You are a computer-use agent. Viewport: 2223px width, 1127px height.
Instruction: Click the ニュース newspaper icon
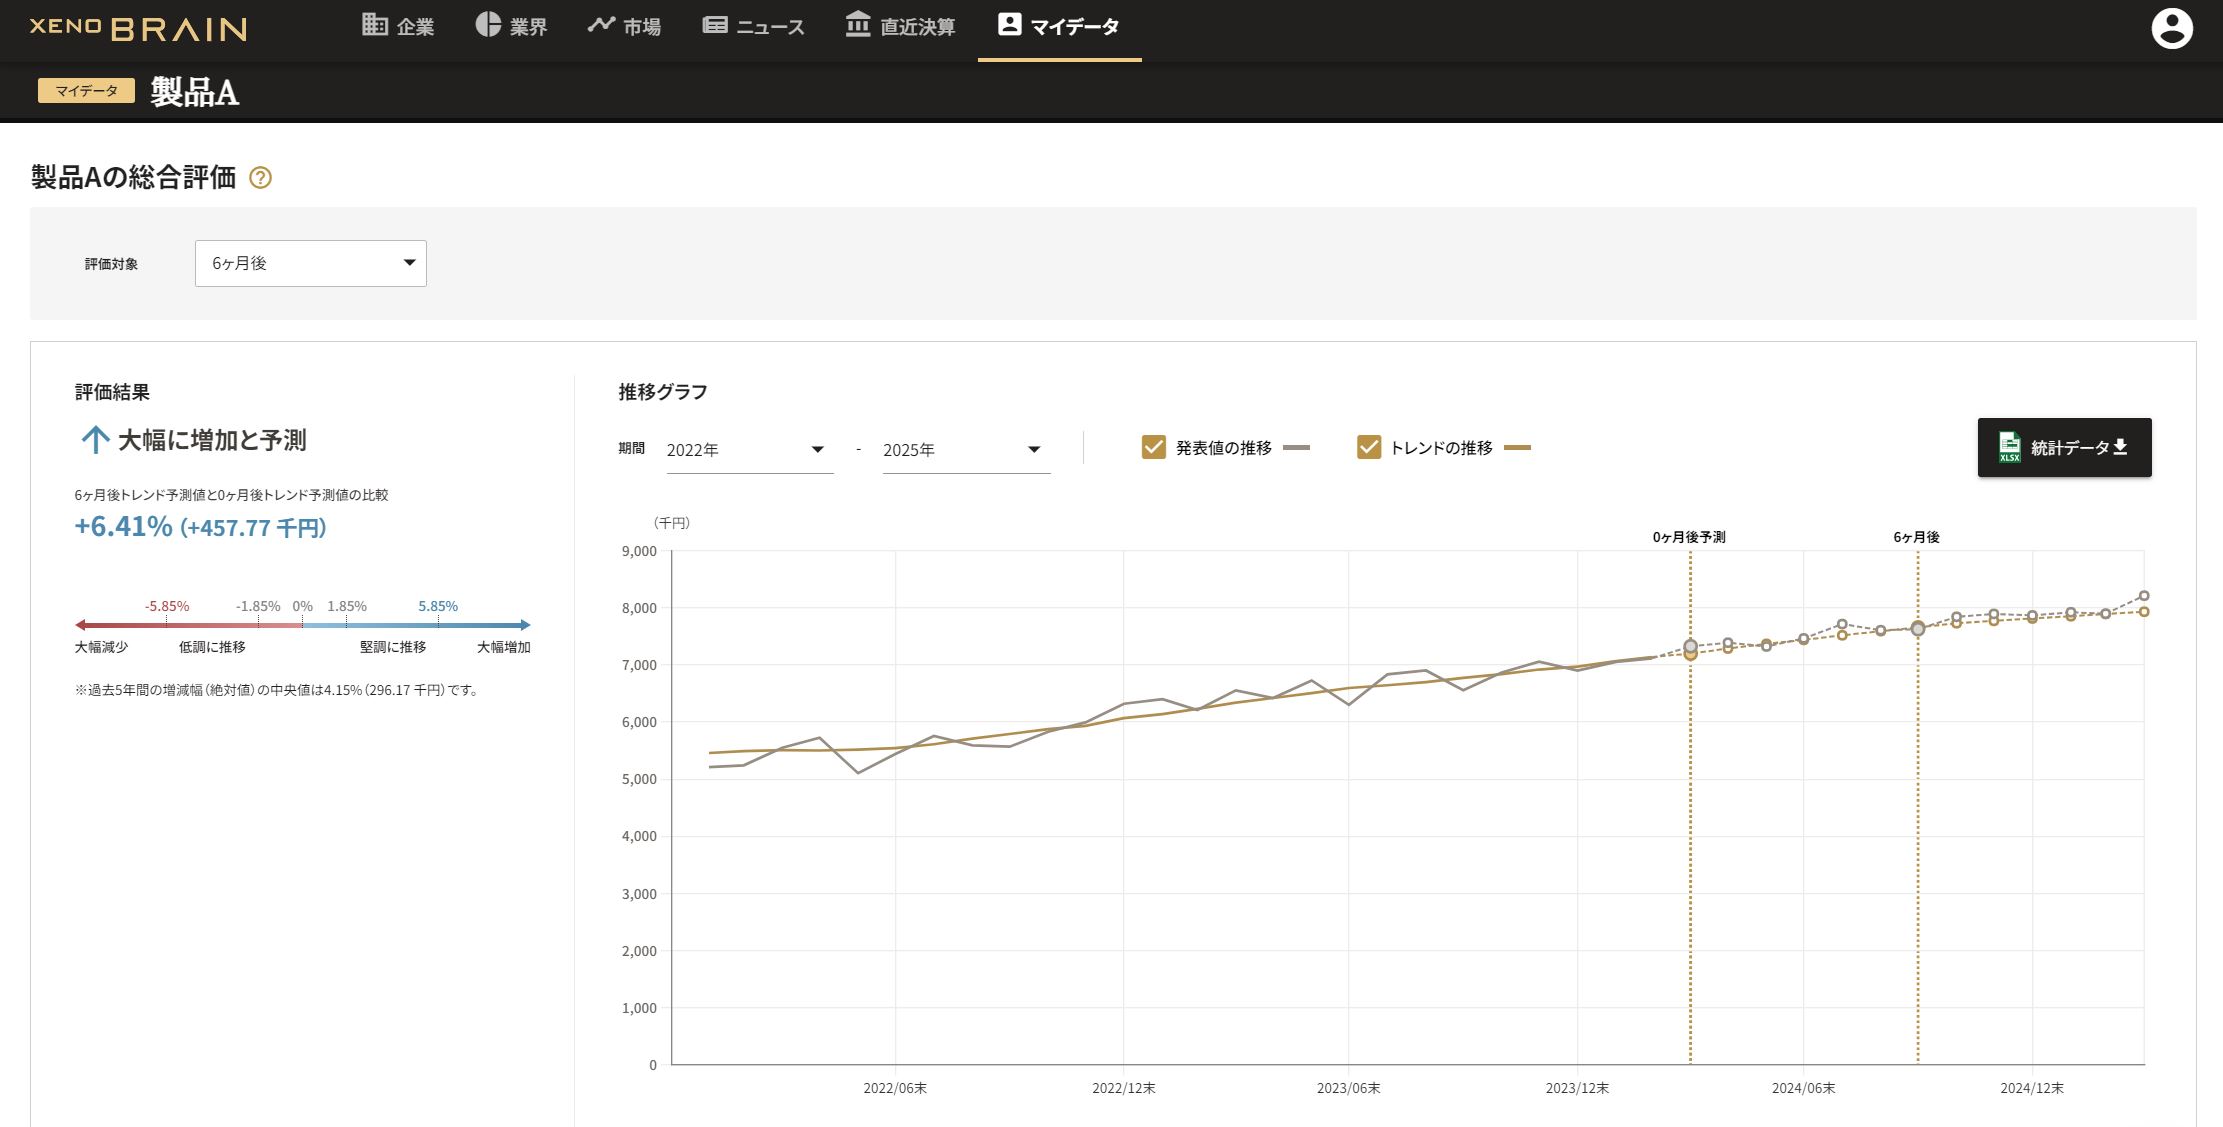pos(715,25)
